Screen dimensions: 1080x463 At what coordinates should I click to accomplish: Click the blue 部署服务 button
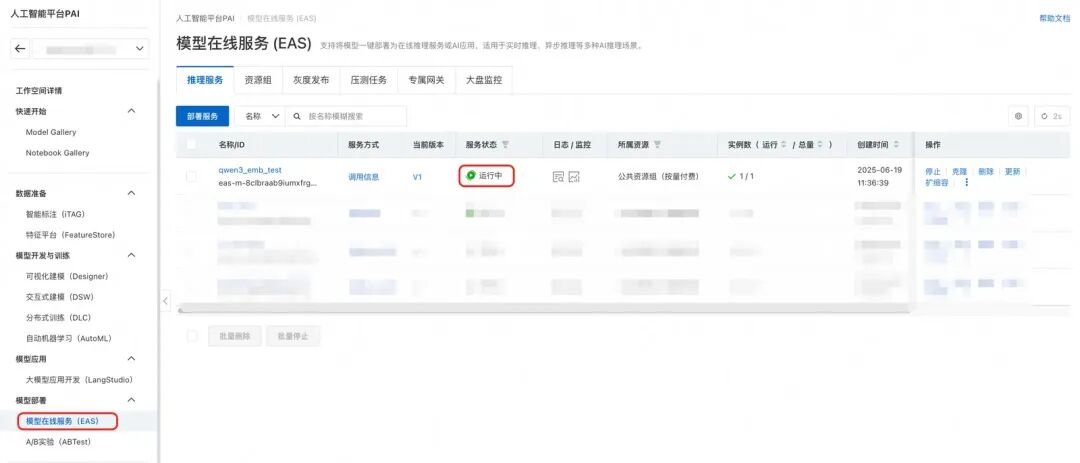tap(202, 116)
